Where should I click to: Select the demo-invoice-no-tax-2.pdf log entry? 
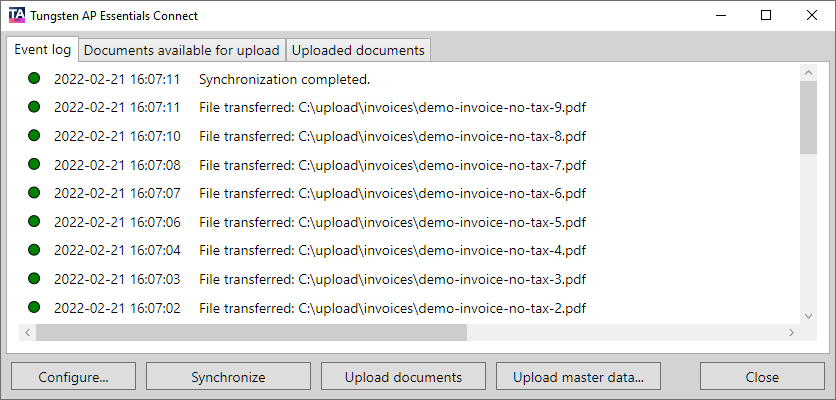coord(391,308)
